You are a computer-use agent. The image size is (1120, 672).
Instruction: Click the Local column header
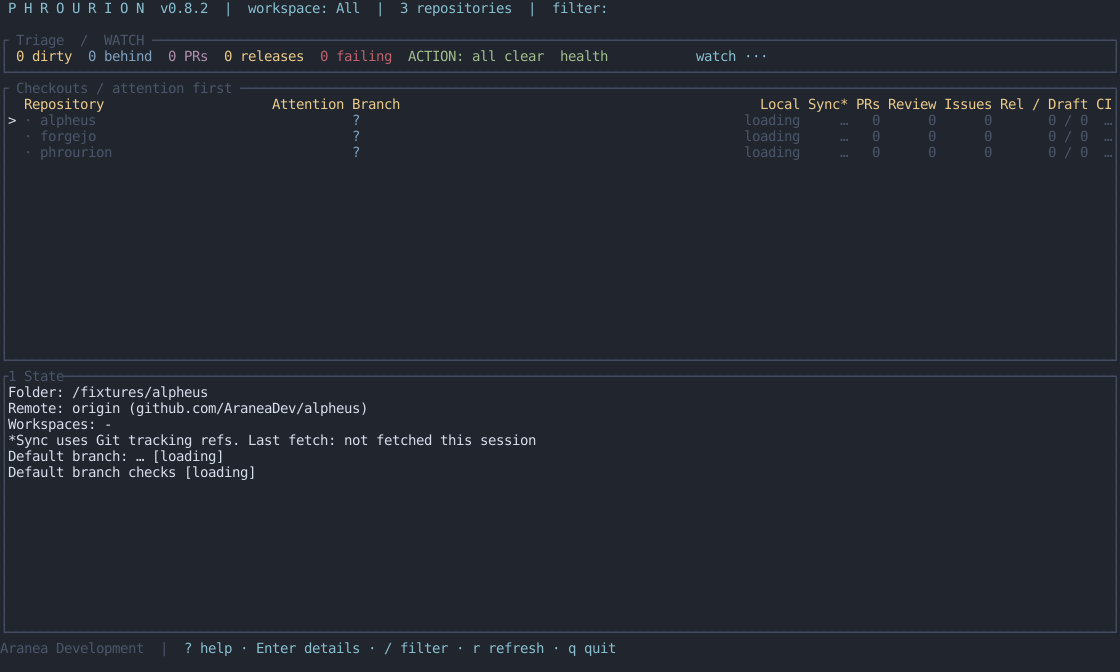point(779,104)
